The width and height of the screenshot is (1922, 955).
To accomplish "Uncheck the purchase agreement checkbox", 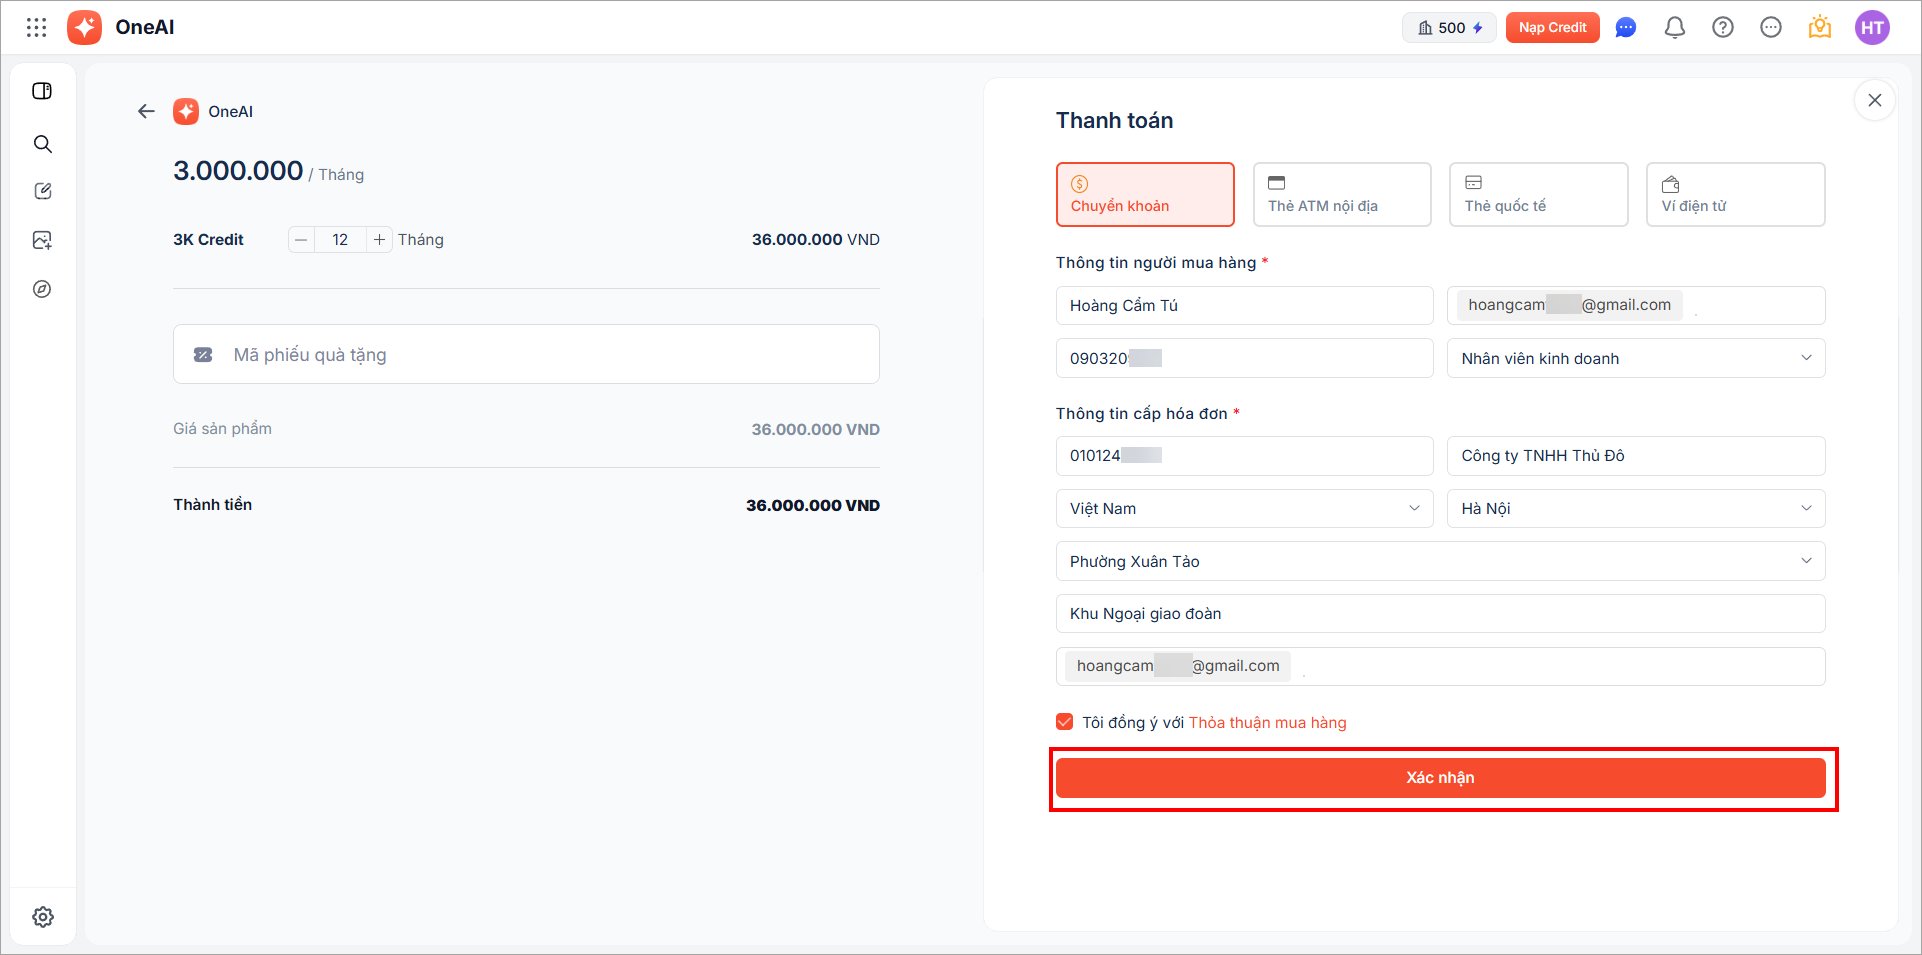I will (x=1065, y=722).
